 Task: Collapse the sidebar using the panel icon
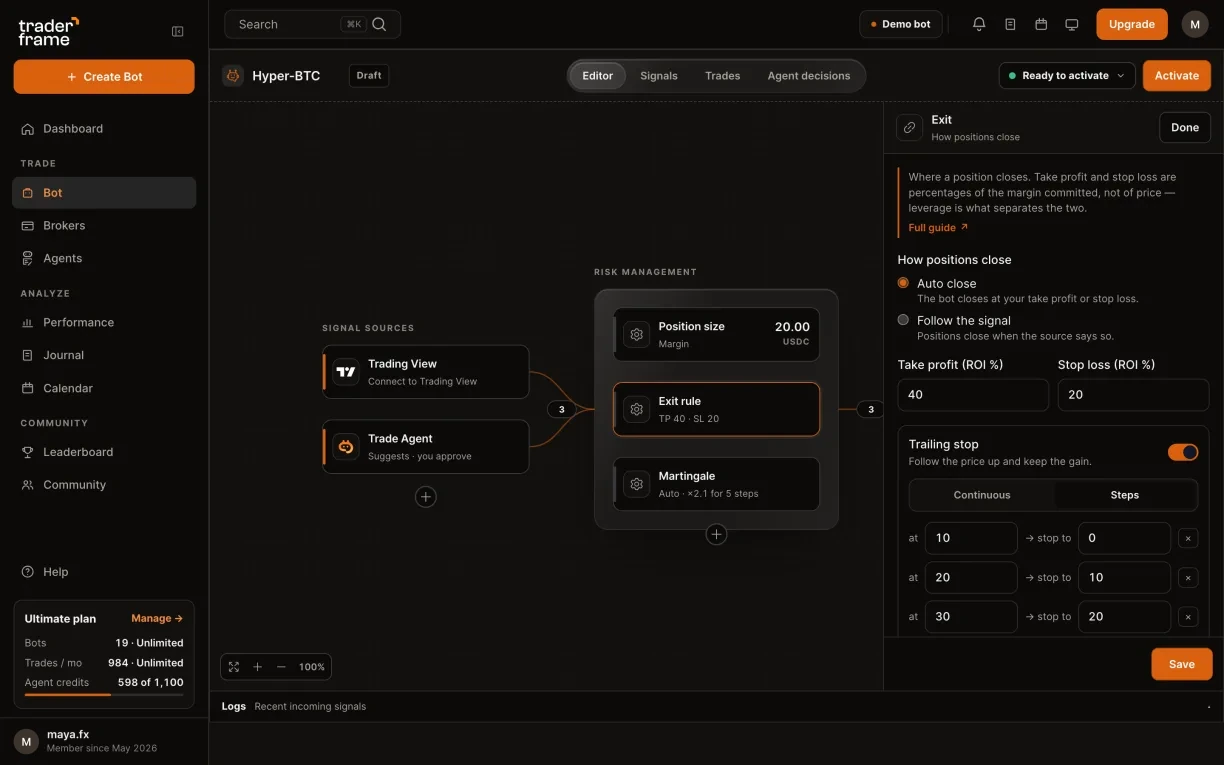178,31
